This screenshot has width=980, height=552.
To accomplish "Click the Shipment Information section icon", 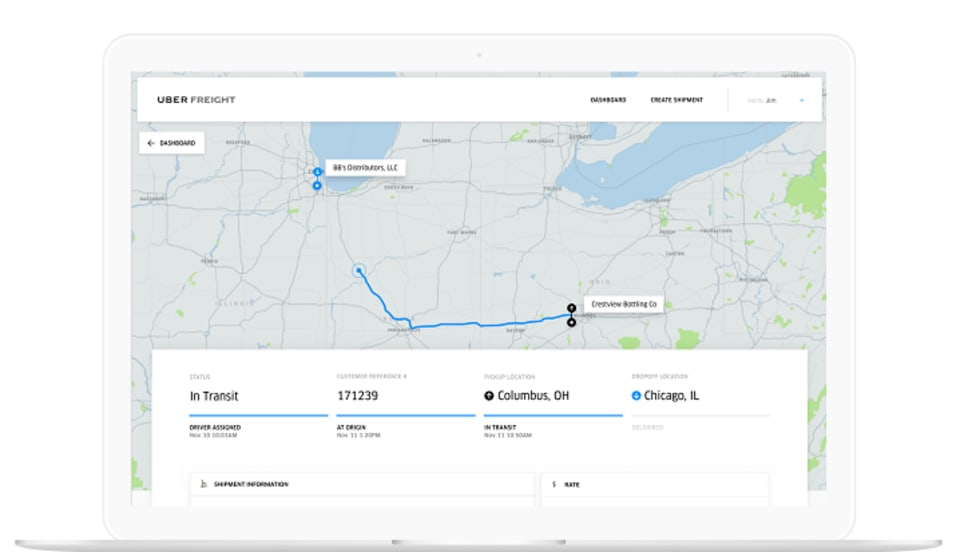I will (x=204, y=484).
